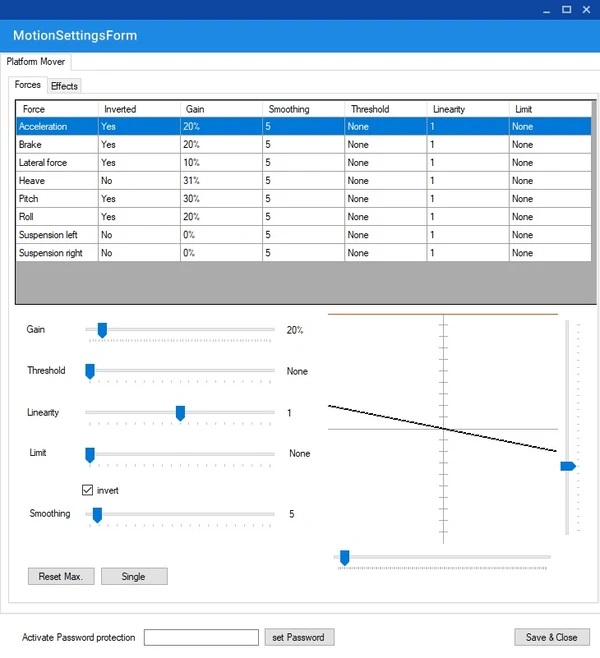The width and height of the screenshot is (600, 658).
Task: Open the Forces tab
Action: click(28, 85)
